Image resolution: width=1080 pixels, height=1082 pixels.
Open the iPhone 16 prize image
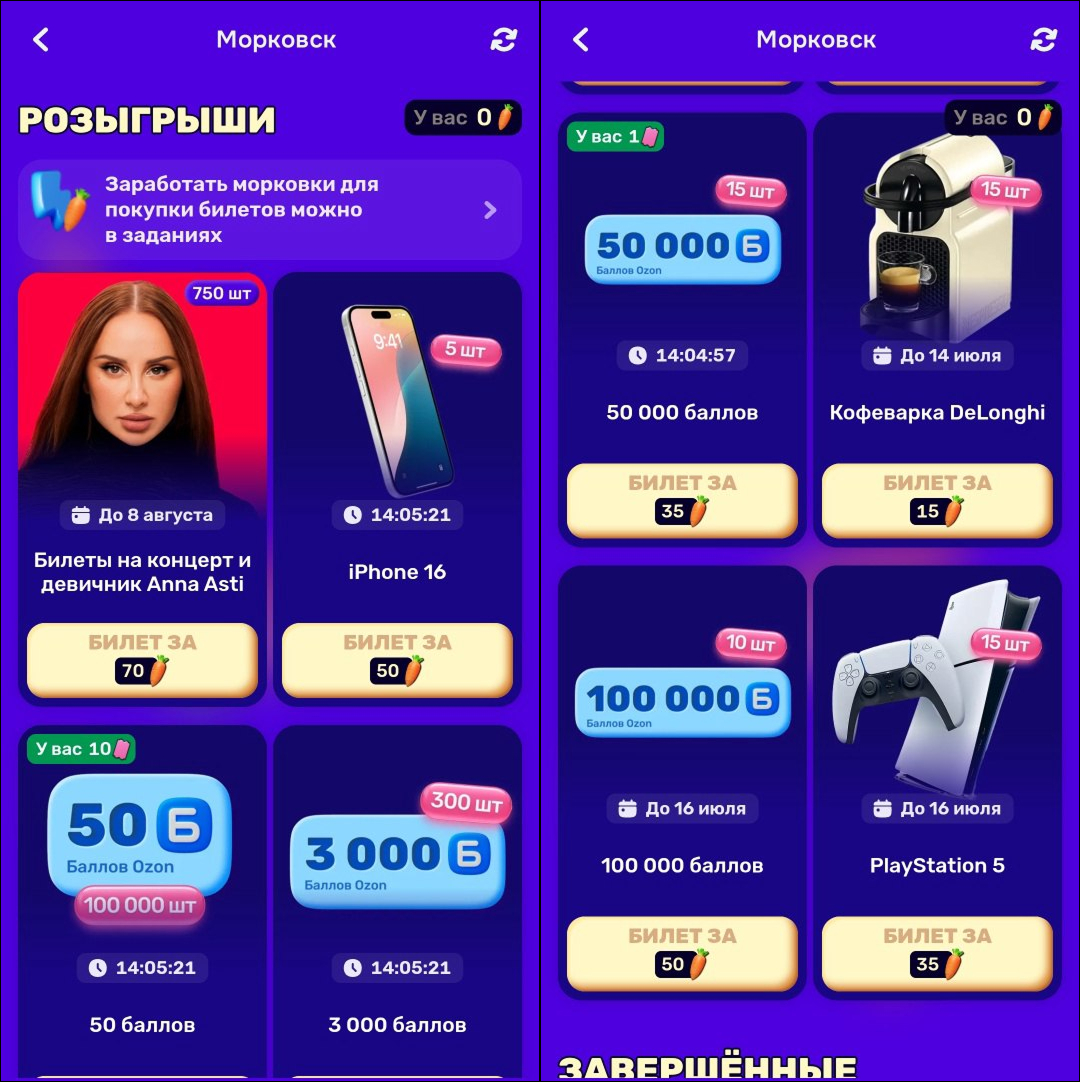click(x=397, y=400)
